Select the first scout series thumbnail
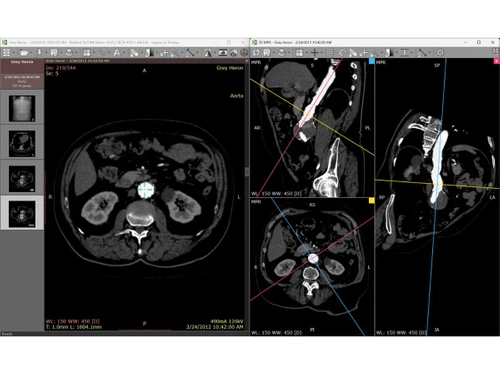This screenshot has height=375, width=500. [x=22, y=108]
